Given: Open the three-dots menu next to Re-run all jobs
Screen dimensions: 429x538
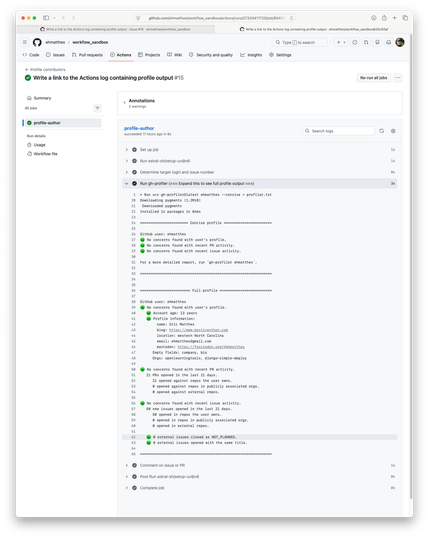Looking at the screenshot, I should 397,78.
